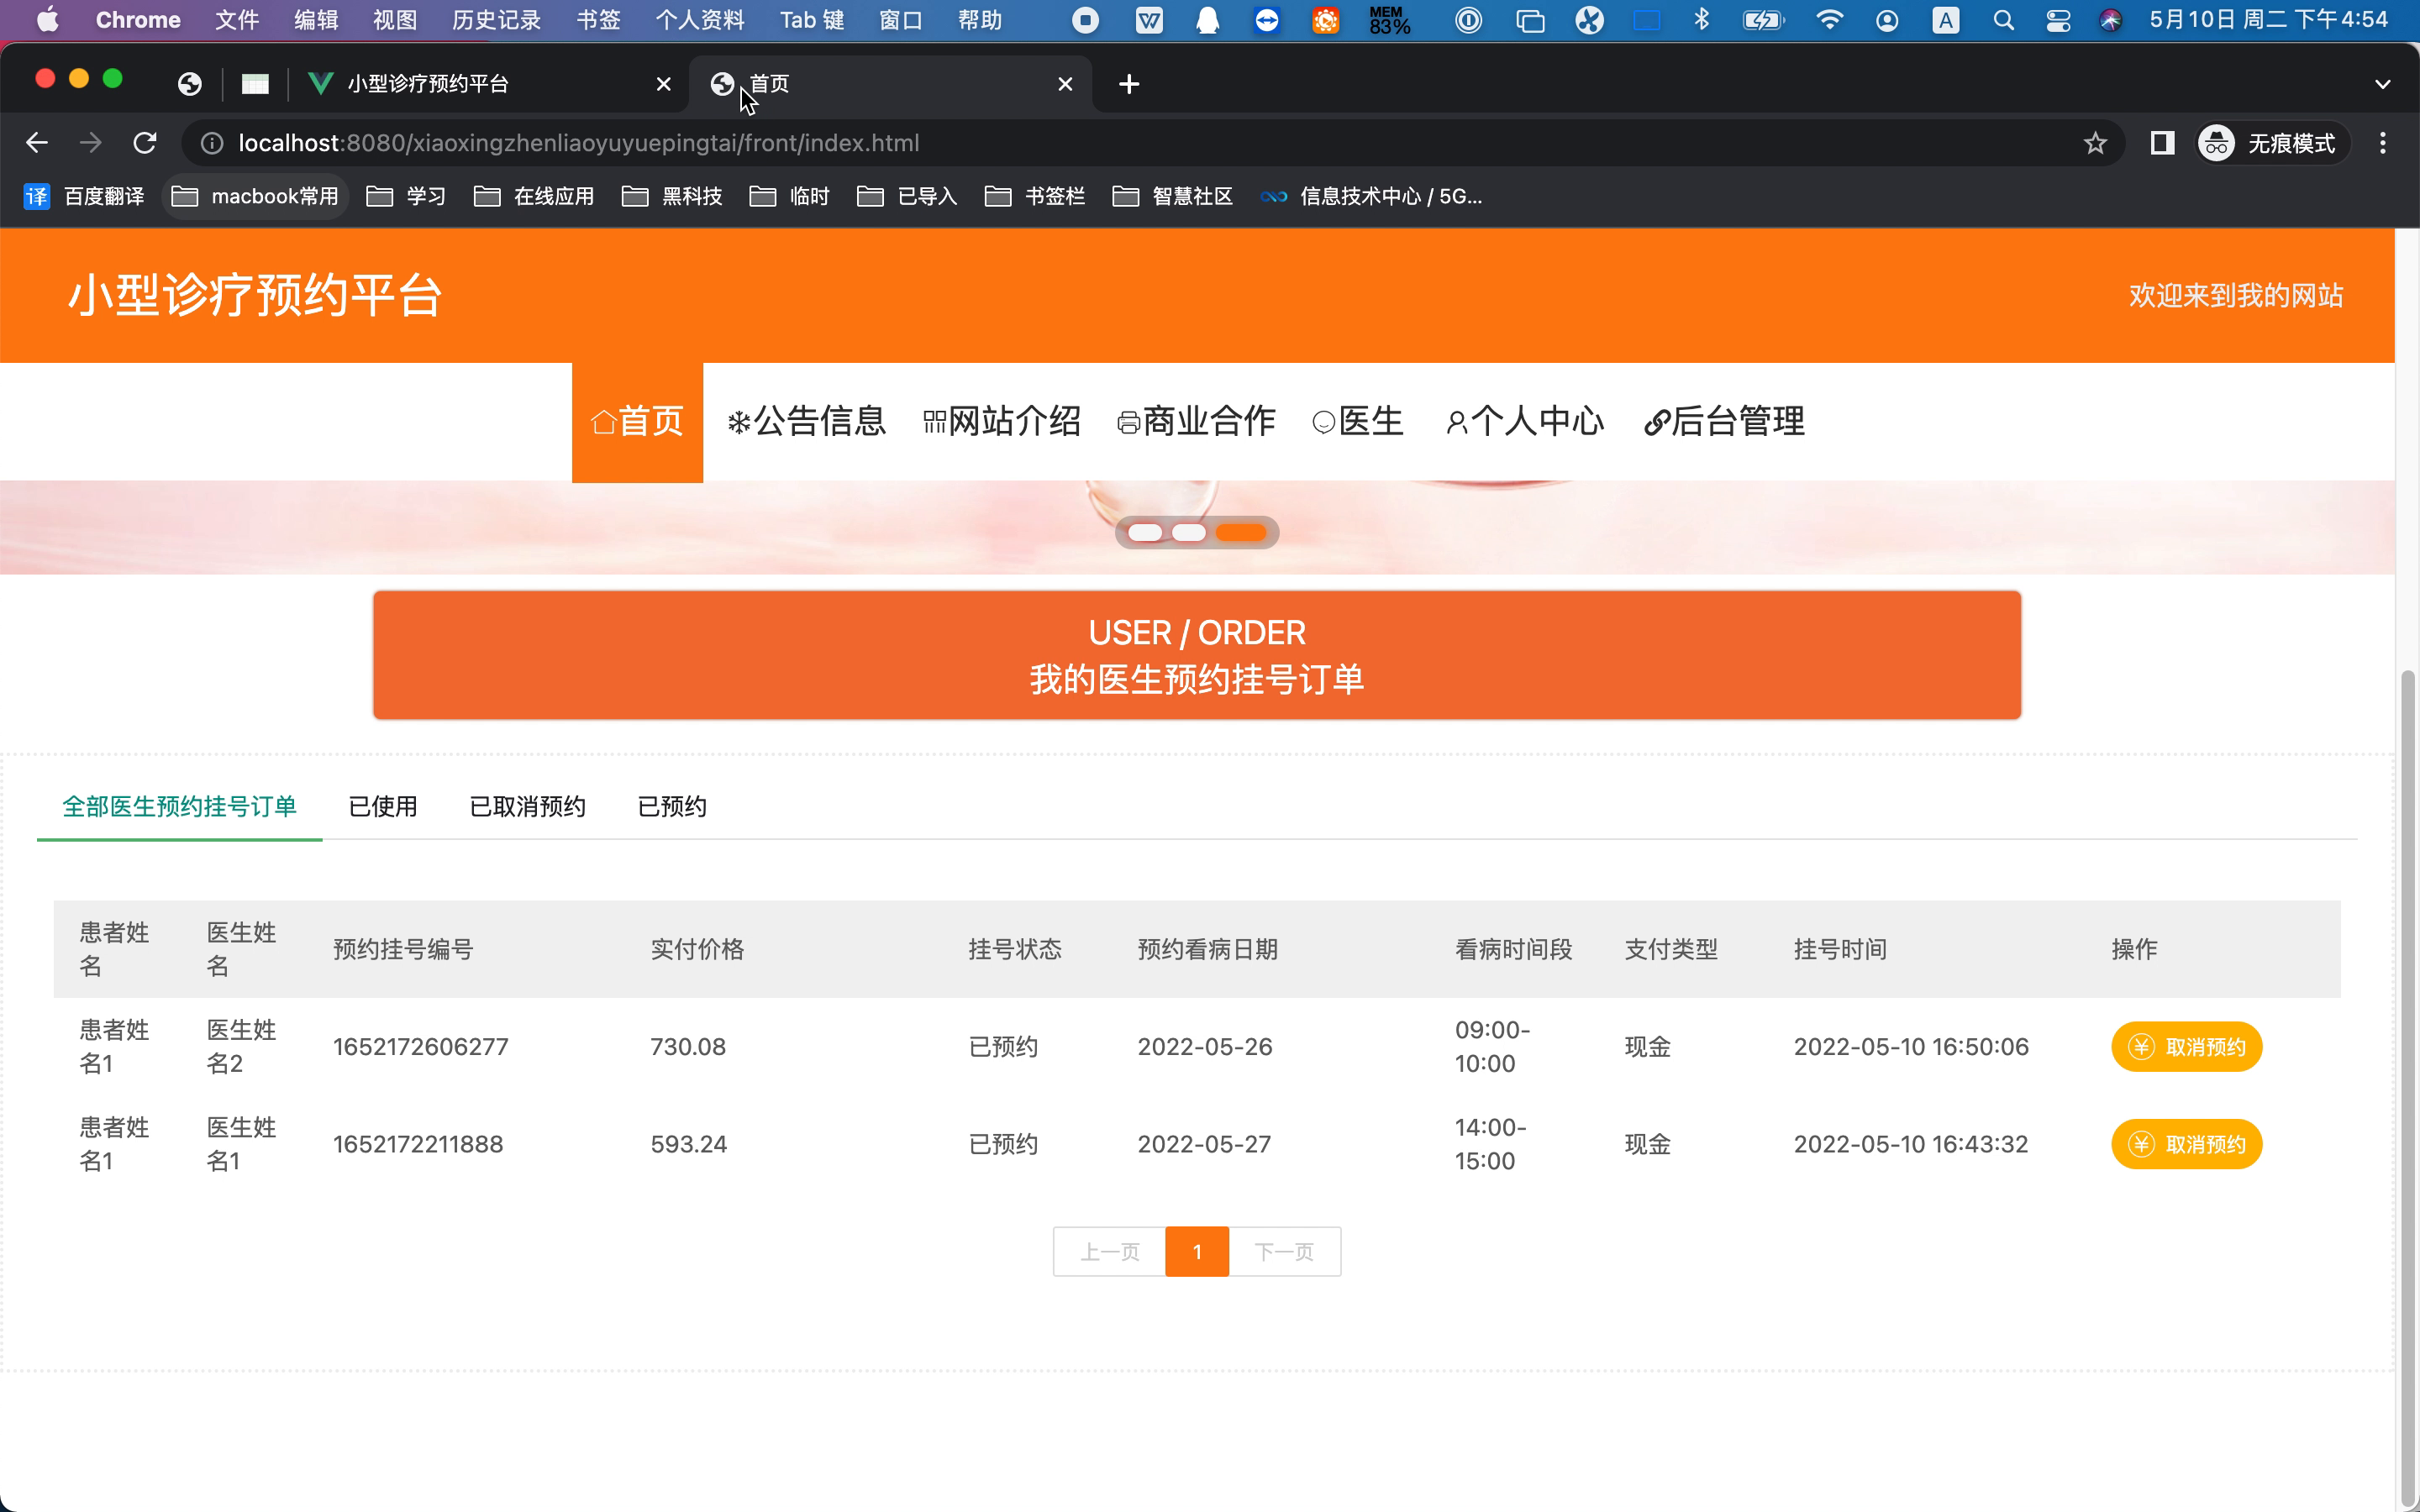Bookmark this page with the star icon

2095,143
